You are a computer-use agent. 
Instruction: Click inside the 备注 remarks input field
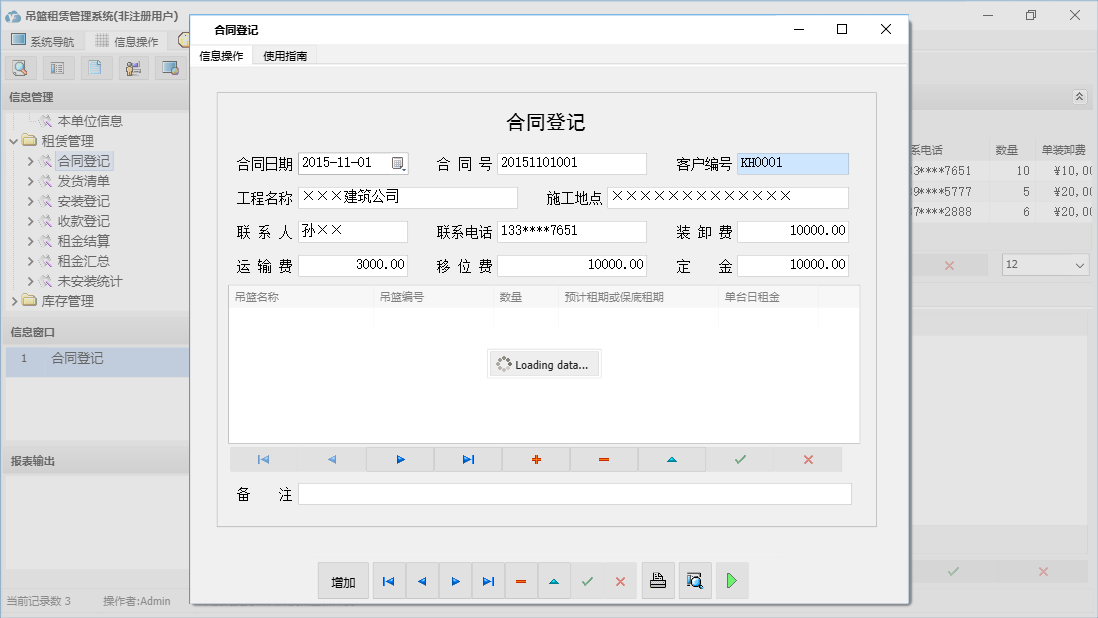pos(575,493)
